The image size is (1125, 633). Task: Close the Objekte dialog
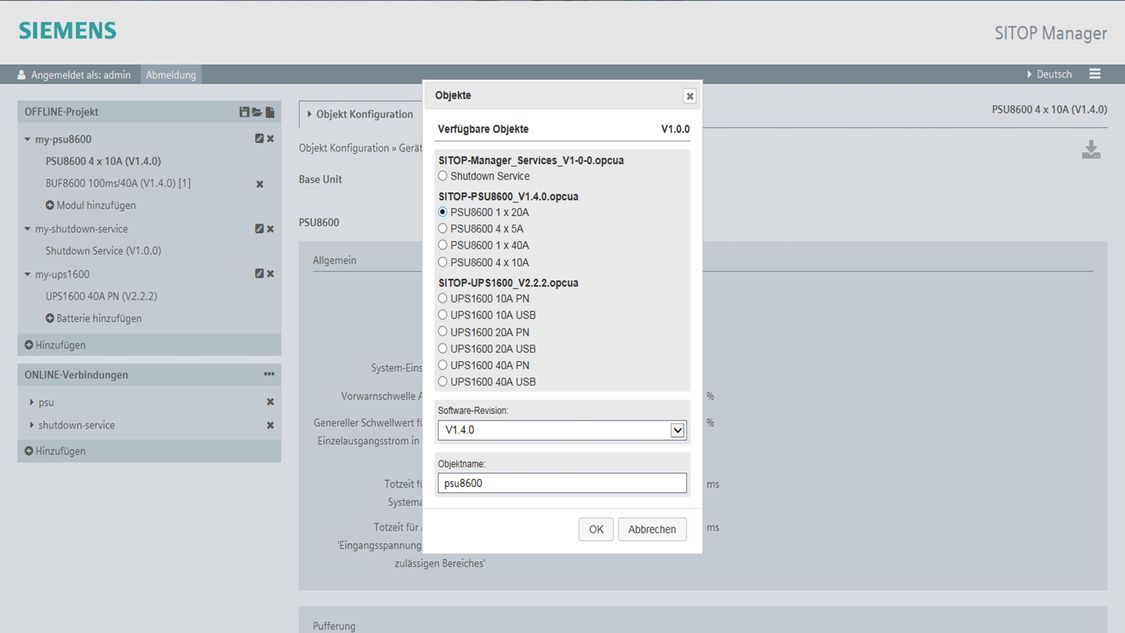coord(689,96)
